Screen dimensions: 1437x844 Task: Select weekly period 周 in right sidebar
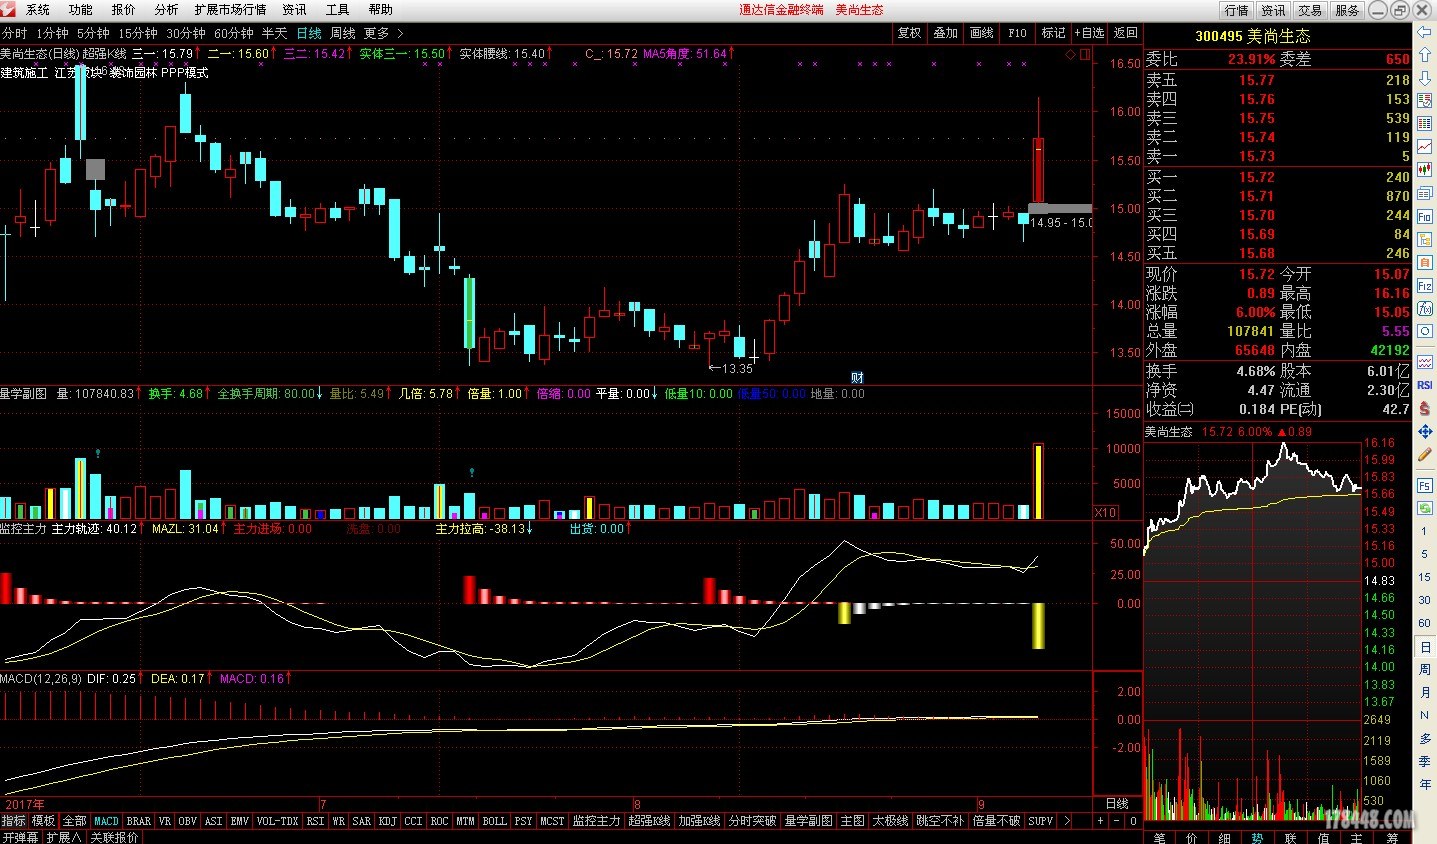coord(1425,670)
